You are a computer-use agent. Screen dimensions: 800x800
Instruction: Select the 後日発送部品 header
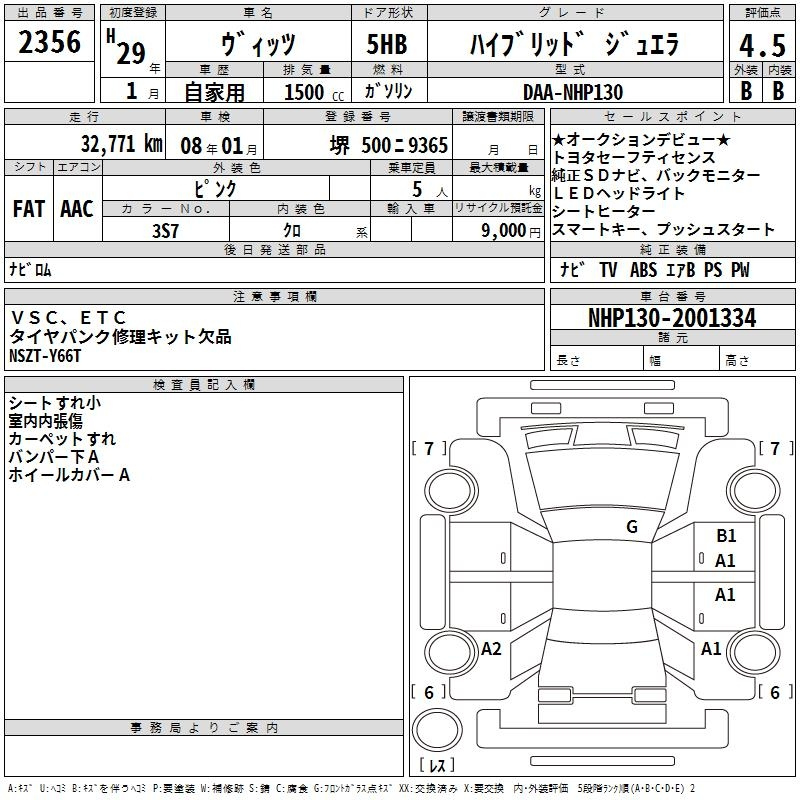pyautogui.click(x=274, y=249)
